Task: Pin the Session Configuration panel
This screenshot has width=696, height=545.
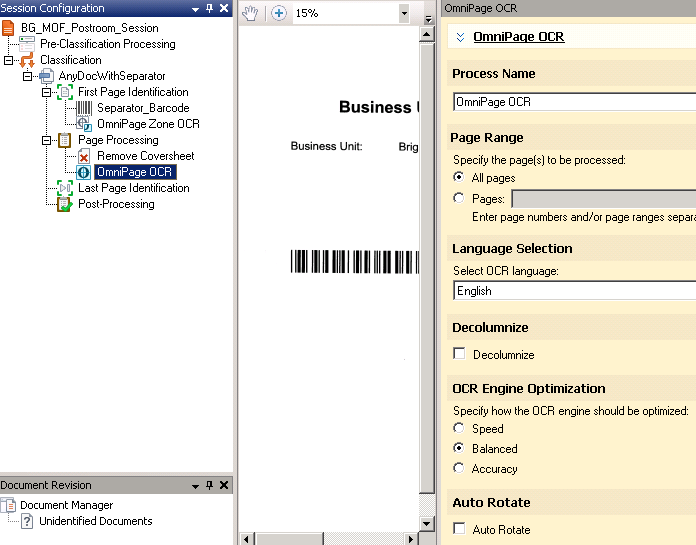Action: [210, 8]
